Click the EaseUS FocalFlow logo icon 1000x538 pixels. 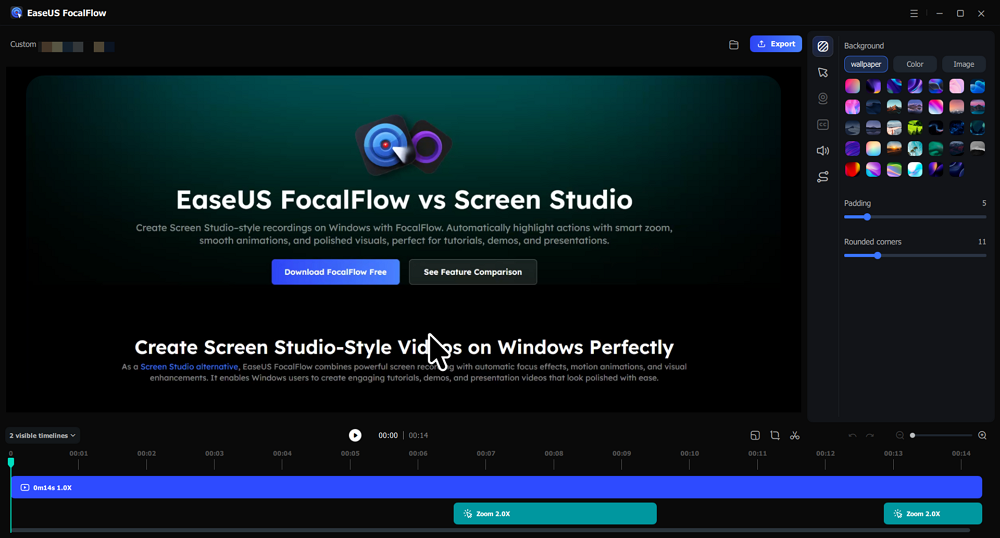[17, 13]
